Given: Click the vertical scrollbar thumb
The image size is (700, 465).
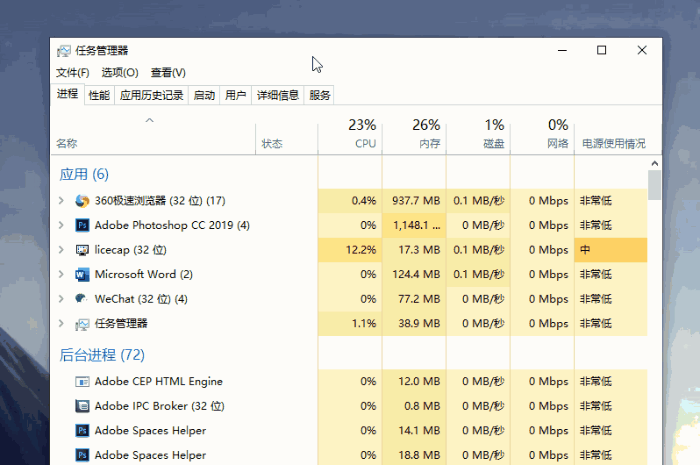Looking at the screenshot, I should pos(654,186).
